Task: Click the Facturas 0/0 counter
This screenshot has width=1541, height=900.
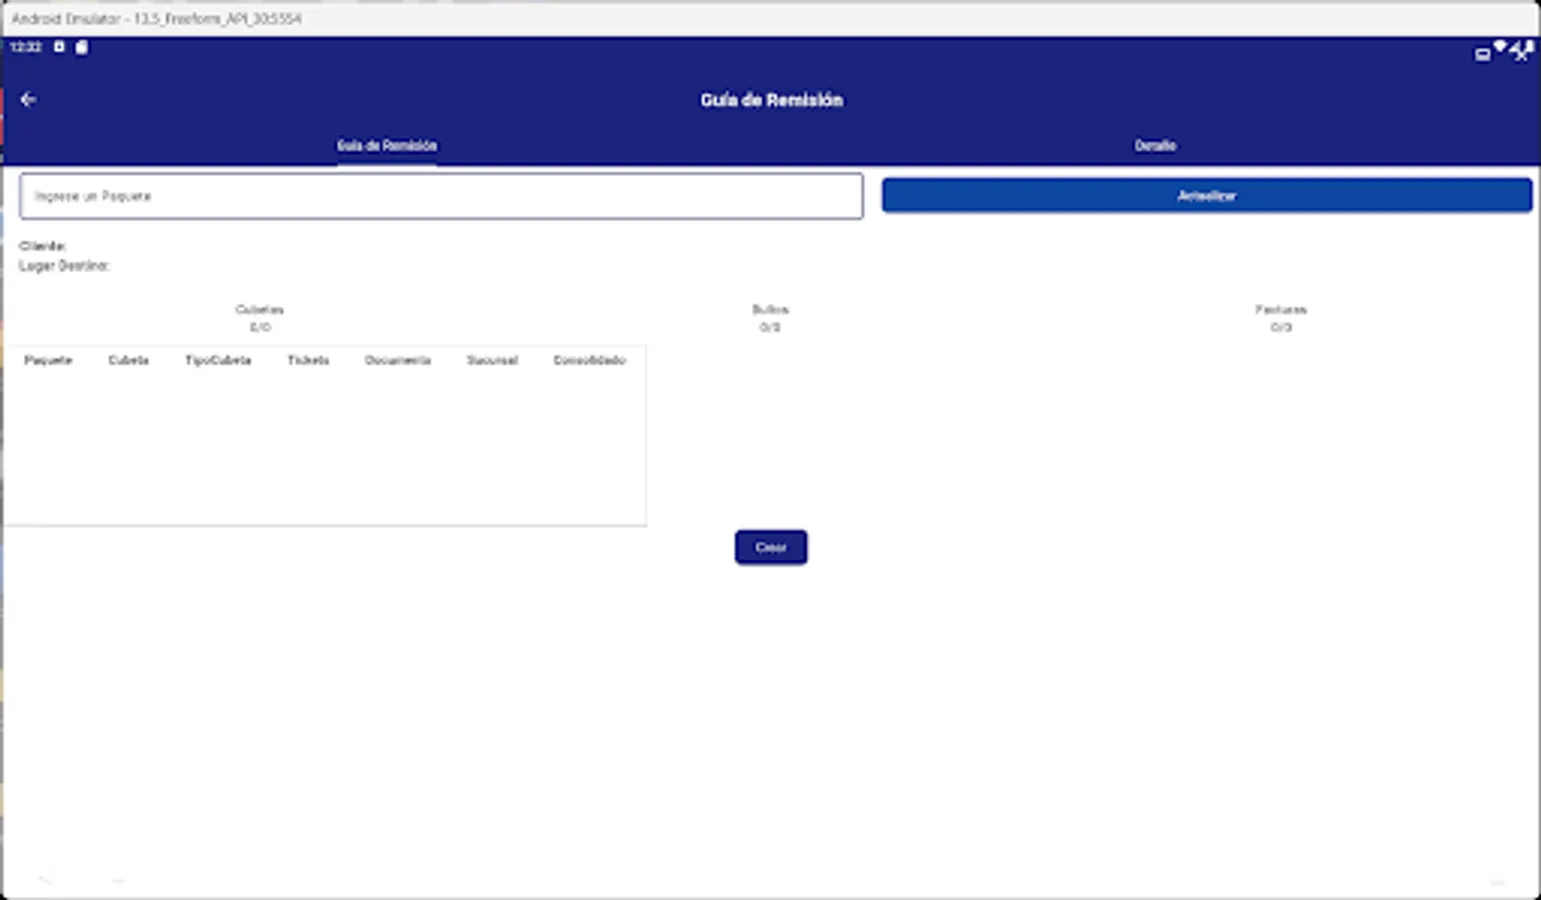Action: pos(1282,318)
